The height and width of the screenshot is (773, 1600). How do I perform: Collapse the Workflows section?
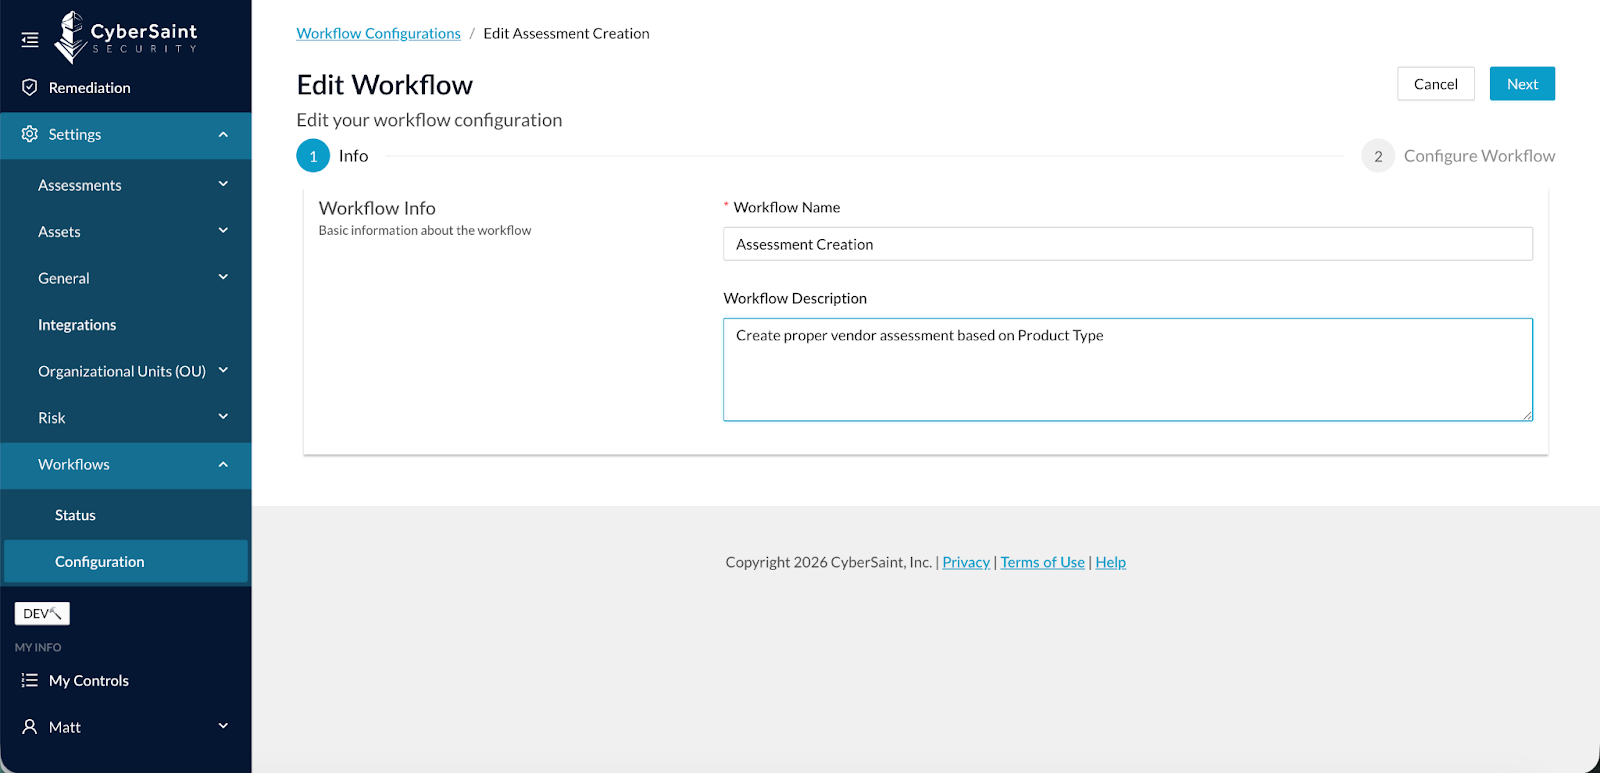click(223, 464)
